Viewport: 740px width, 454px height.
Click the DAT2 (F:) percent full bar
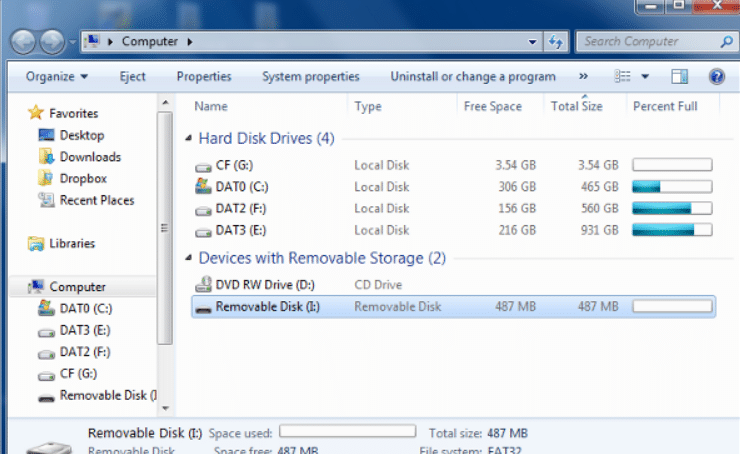click(x=672, y=209)
